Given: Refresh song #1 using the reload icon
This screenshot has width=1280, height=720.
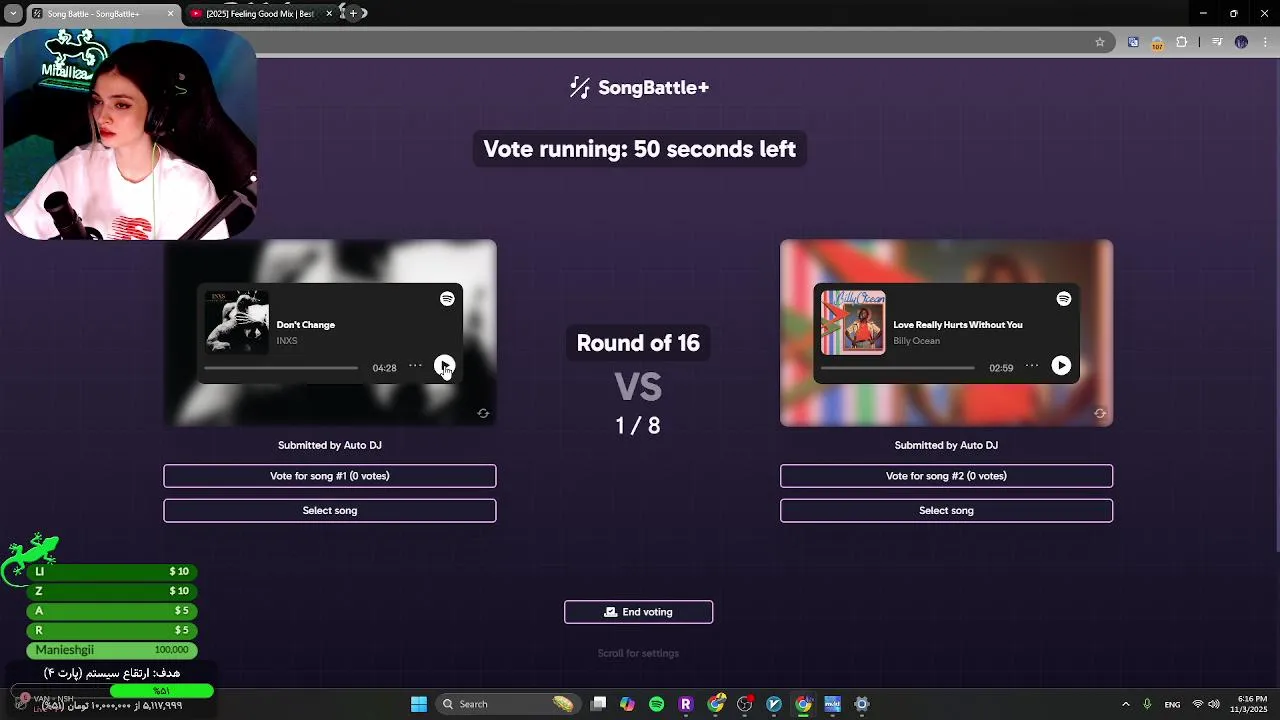Looking at the screenshot, I should [x=483, y=413].
